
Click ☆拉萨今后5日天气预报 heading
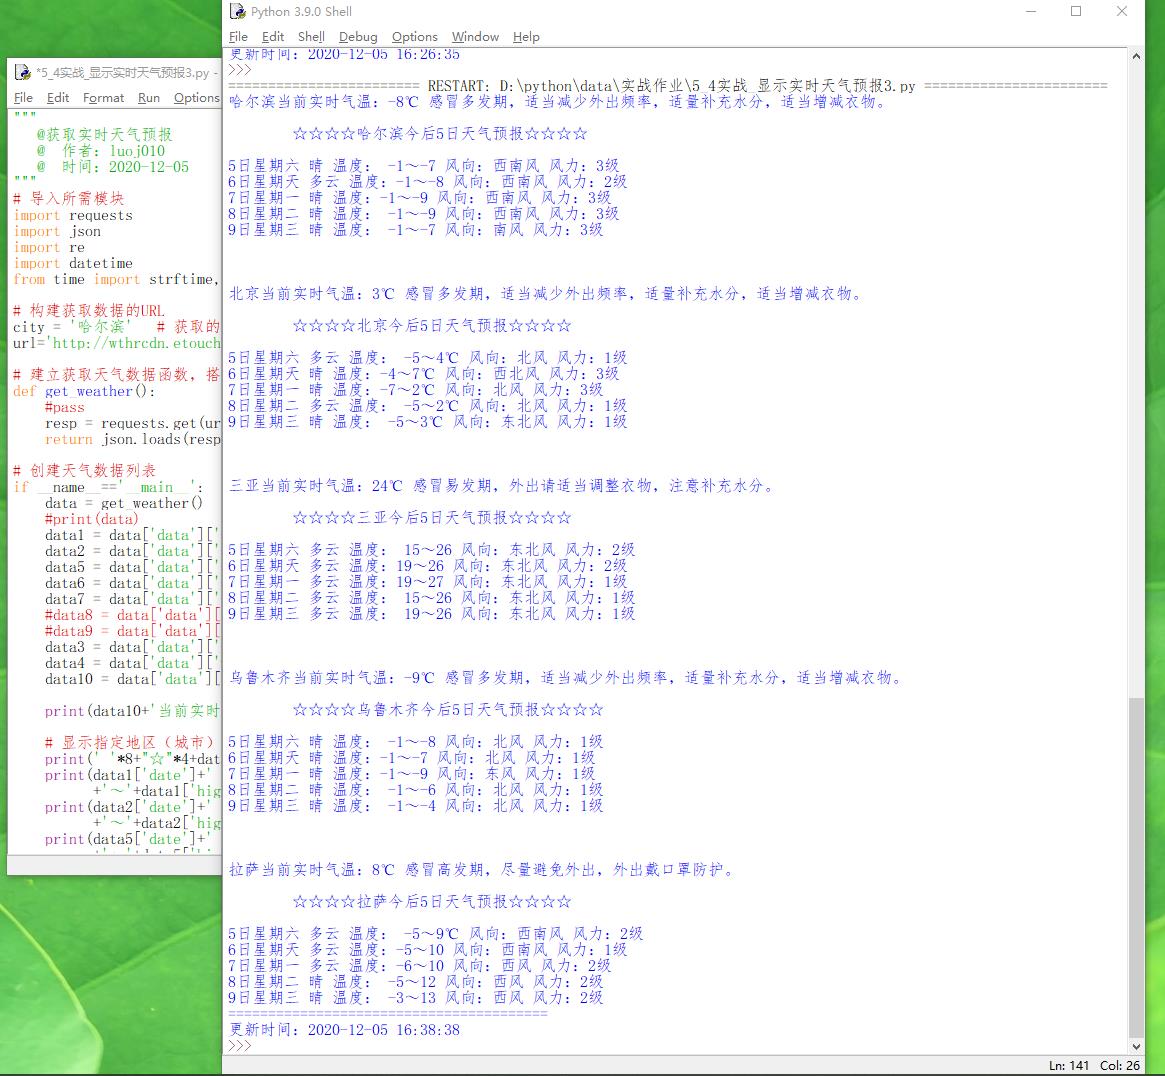point(432,901)
